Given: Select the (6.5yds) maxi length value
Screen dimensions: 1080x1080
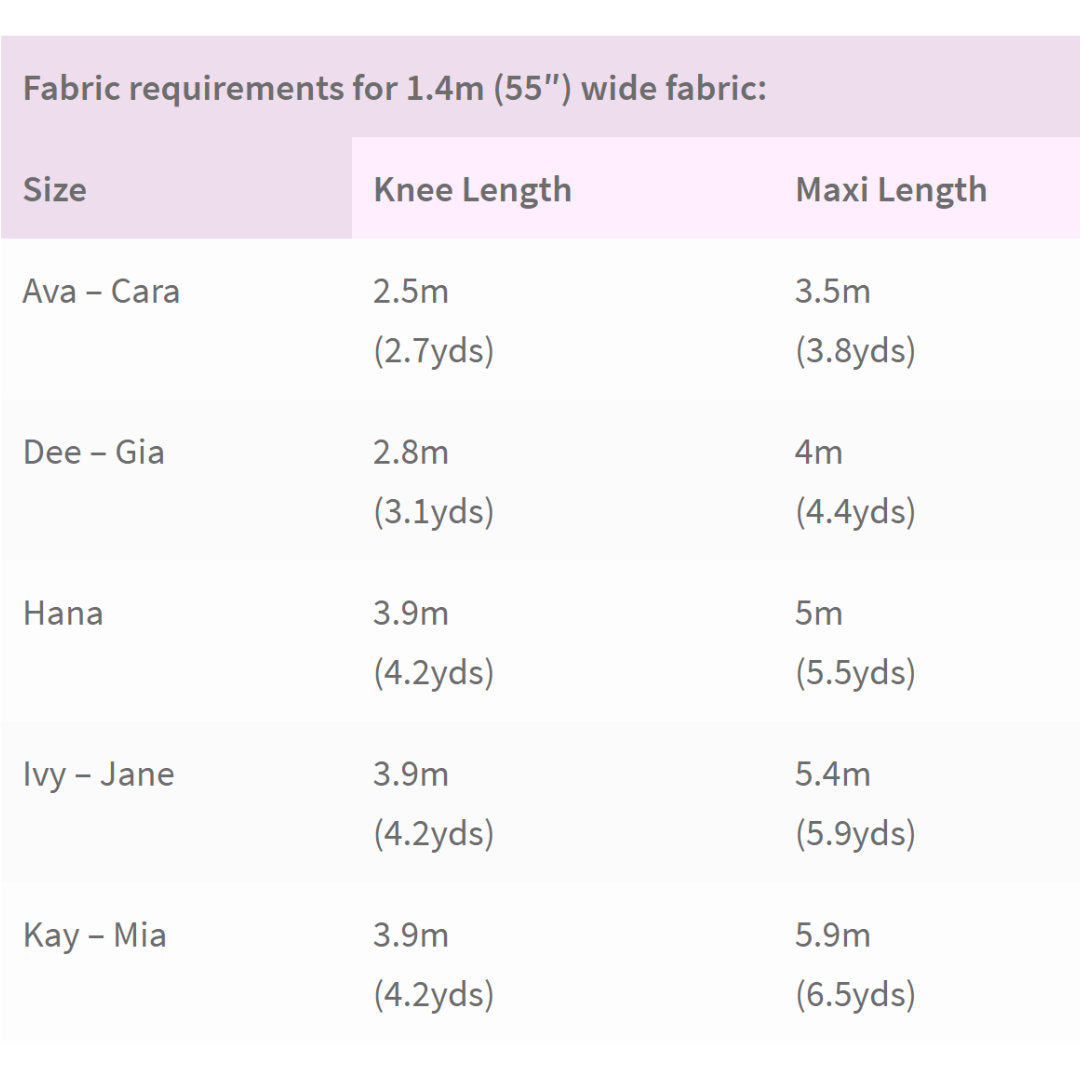Looking at the screenshot, I should click(x=856, y=994).
